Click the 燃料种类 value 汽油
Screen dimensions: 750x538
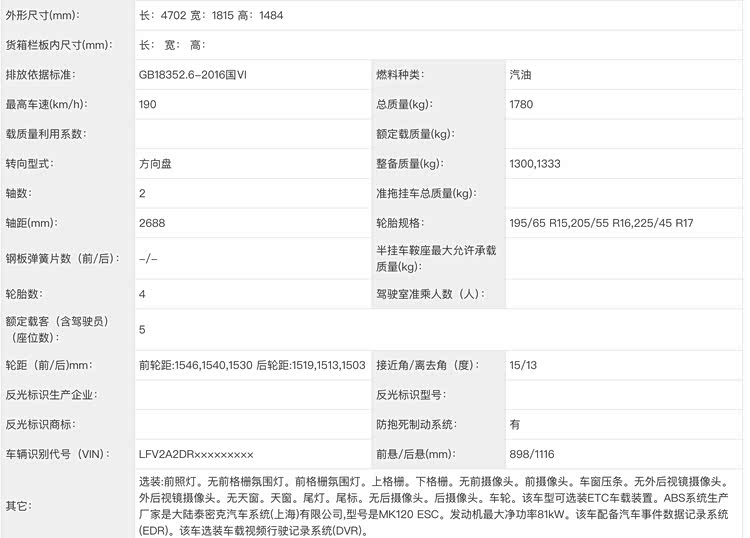pos(521,75)
